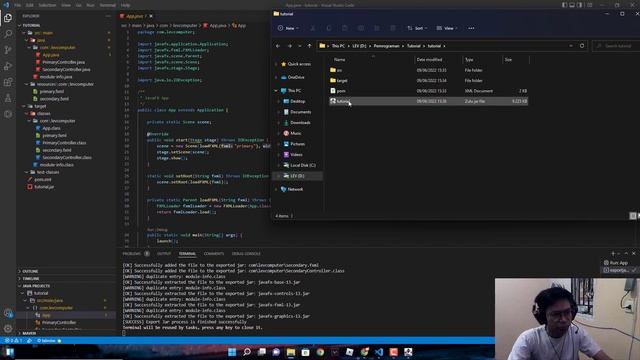Open module-info.java in VS Code Explorer

click(56, 77)
